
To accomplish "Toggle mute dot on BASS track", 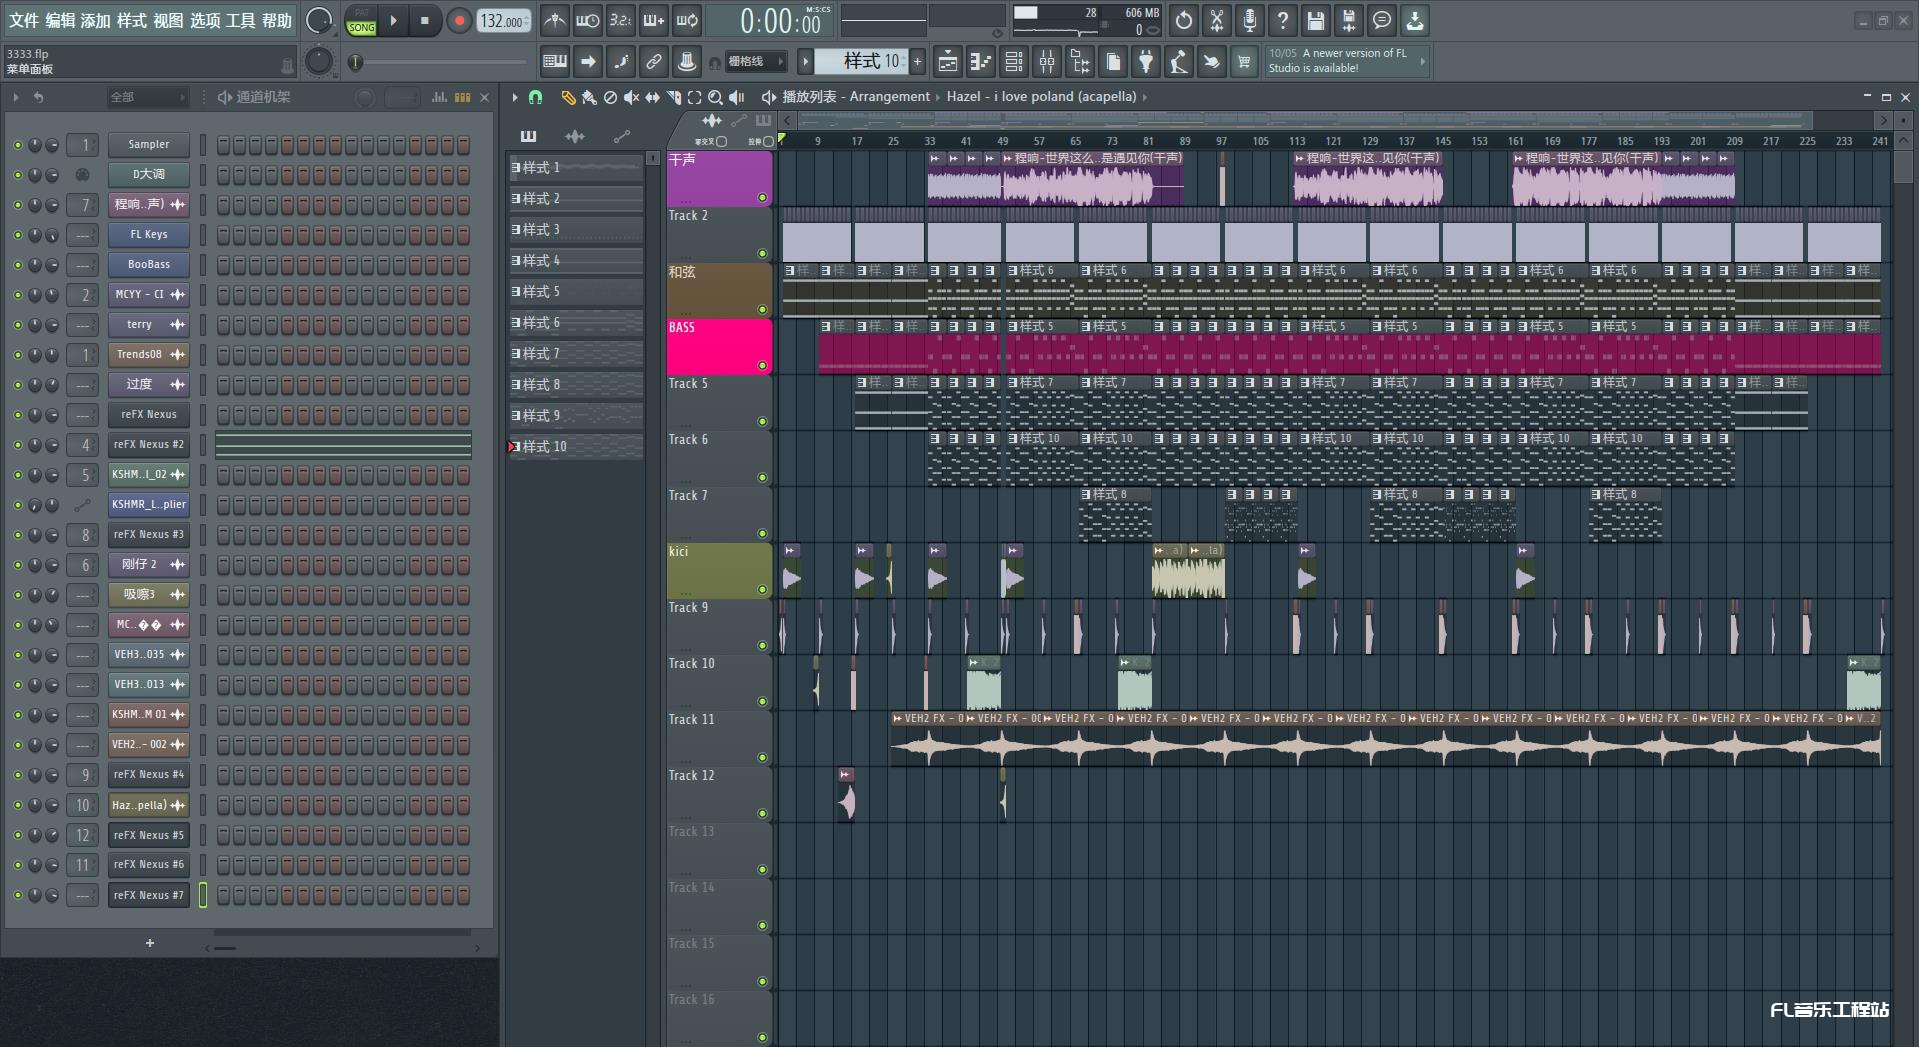I will pos(762,366).
